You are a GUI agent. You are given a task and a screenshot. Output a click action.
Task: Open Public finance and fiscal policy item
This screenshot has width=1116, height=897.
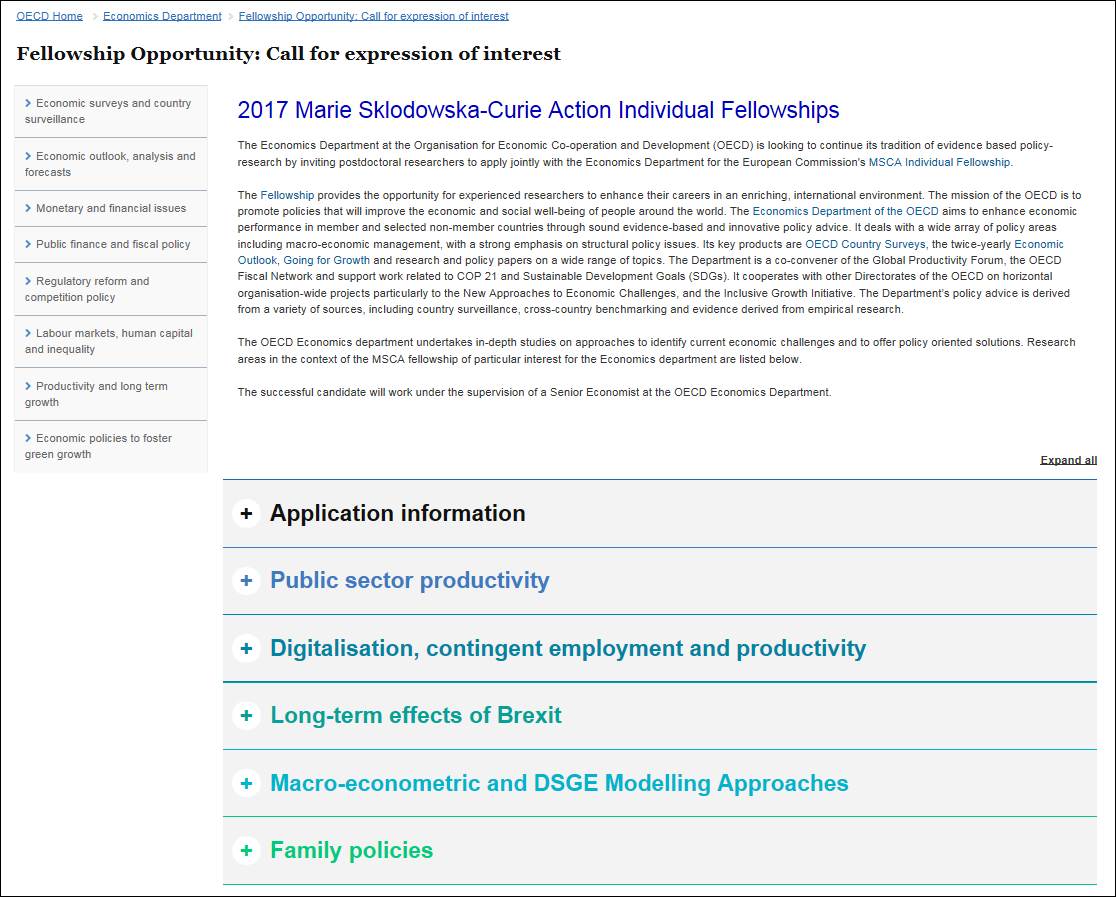111,244
